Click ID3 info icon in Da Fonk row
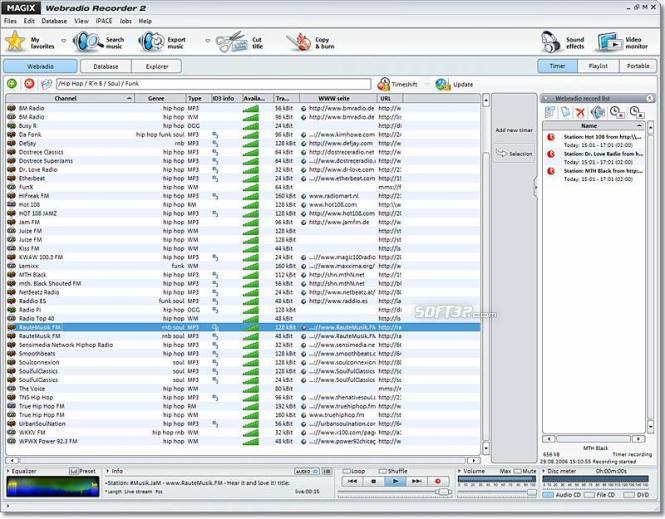 (215, 134)
